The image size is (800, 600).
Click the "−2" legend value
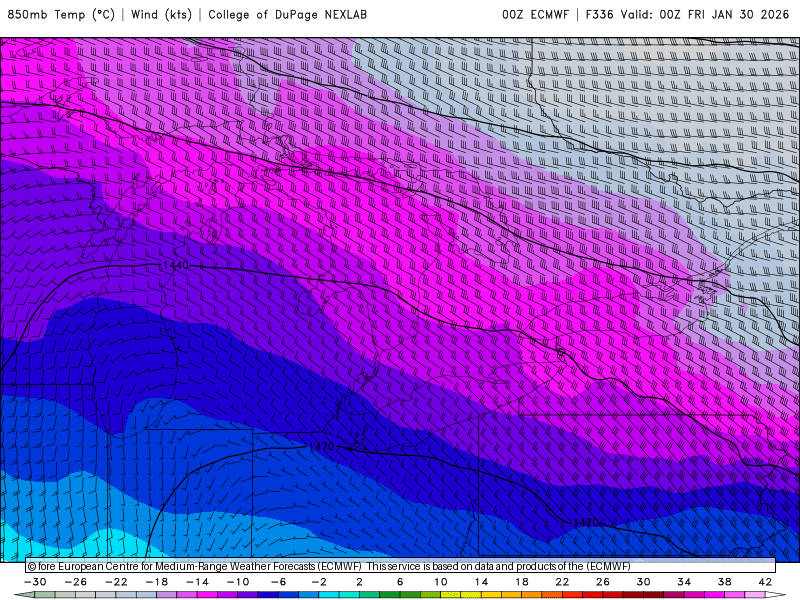[x=319, y=582]
